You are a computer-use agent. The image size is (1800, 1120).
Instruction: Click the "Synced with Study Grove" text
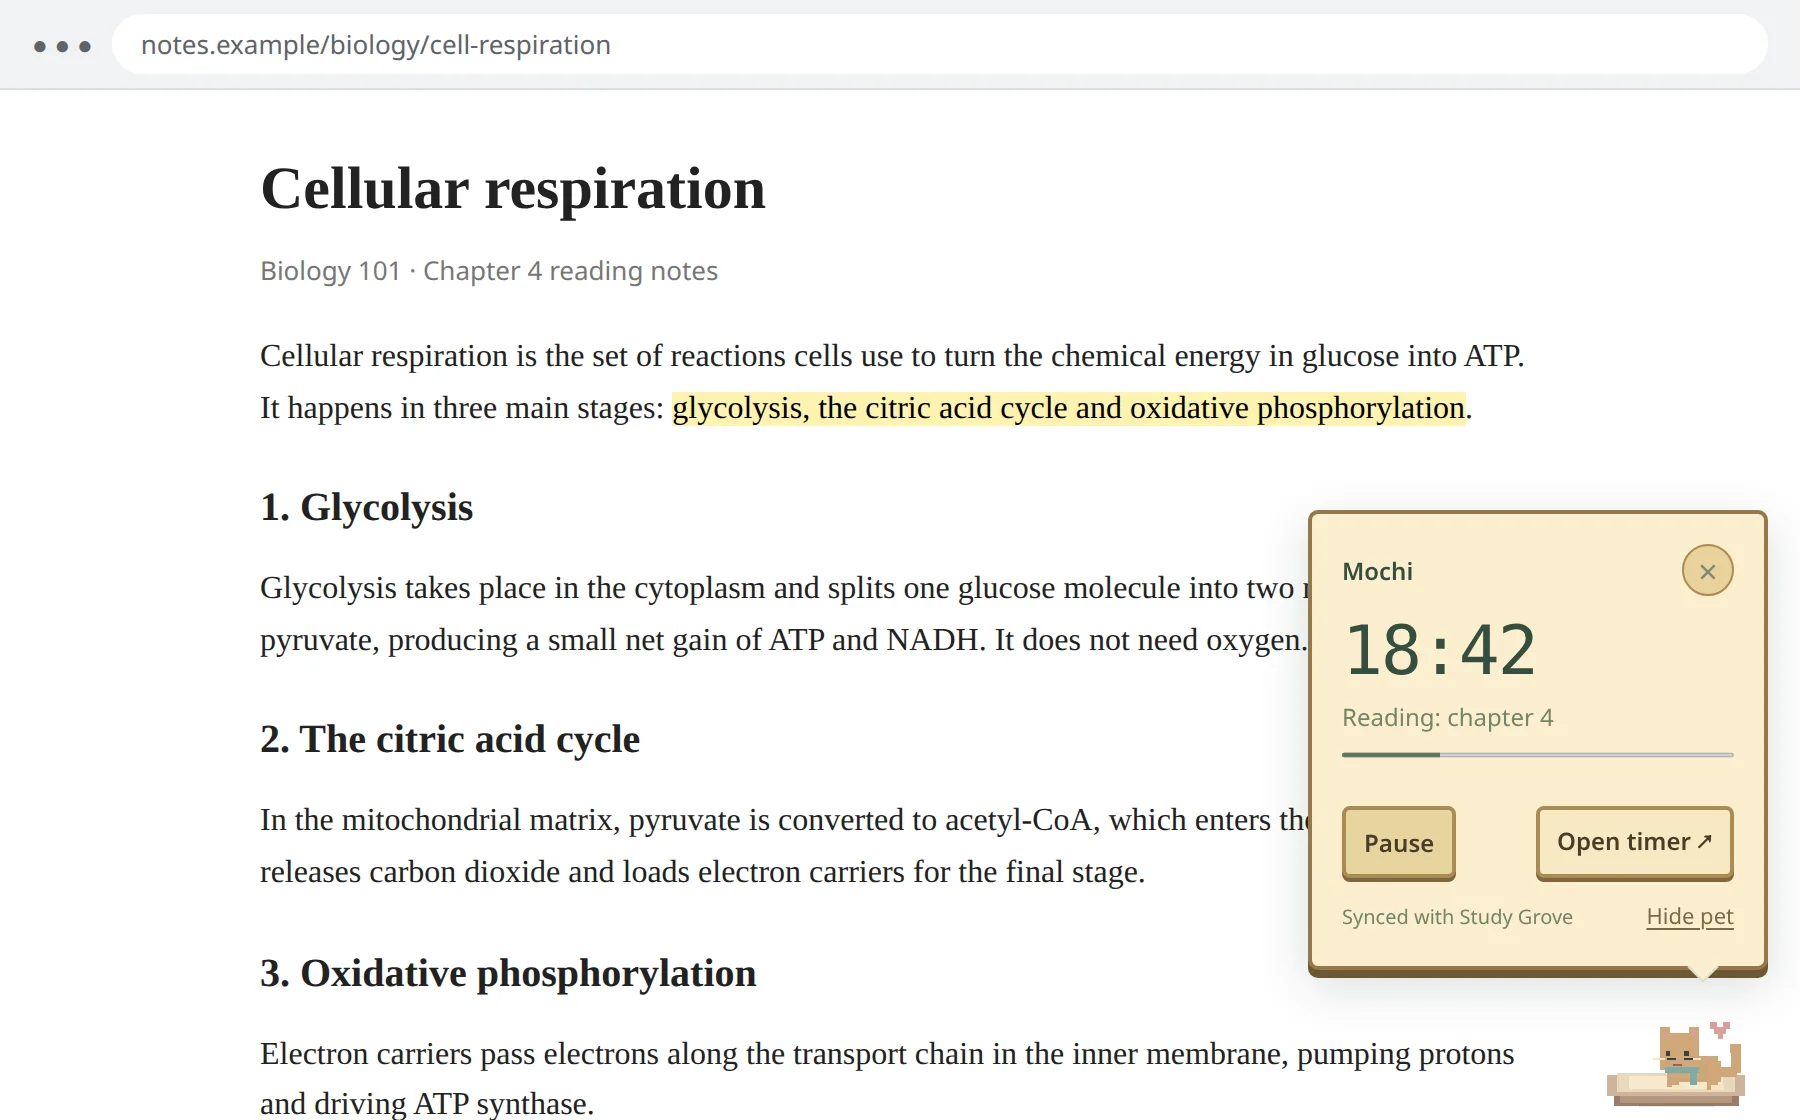coord(1457,917)
